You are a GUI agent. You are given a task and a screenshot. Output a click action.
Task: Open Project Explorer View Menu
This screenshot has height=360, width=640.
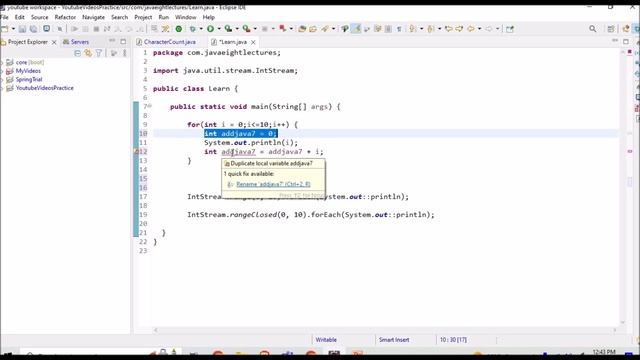[125, 53]
